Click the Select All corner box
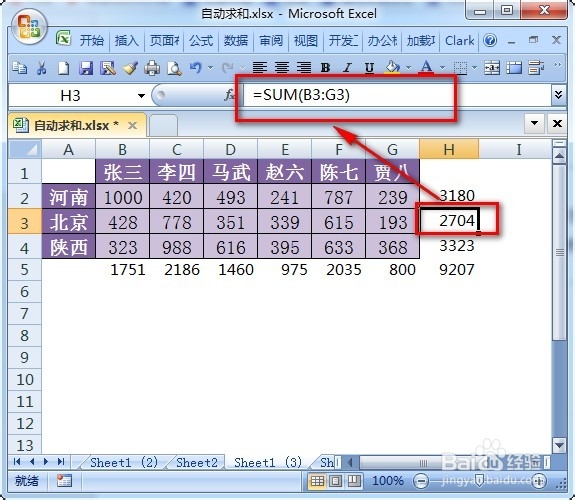 [x=25, y=149]
